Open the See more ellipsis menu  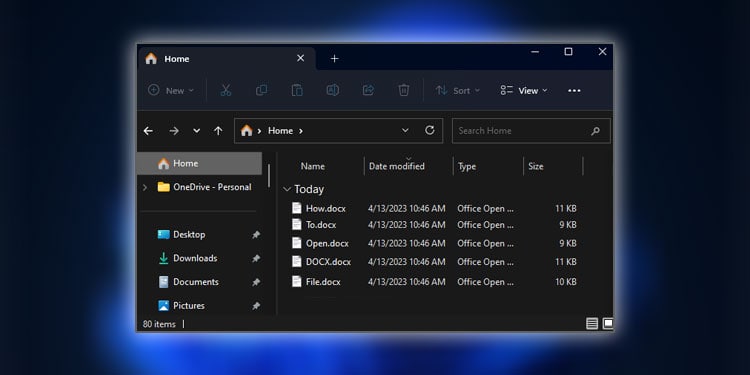pos(574,90)
